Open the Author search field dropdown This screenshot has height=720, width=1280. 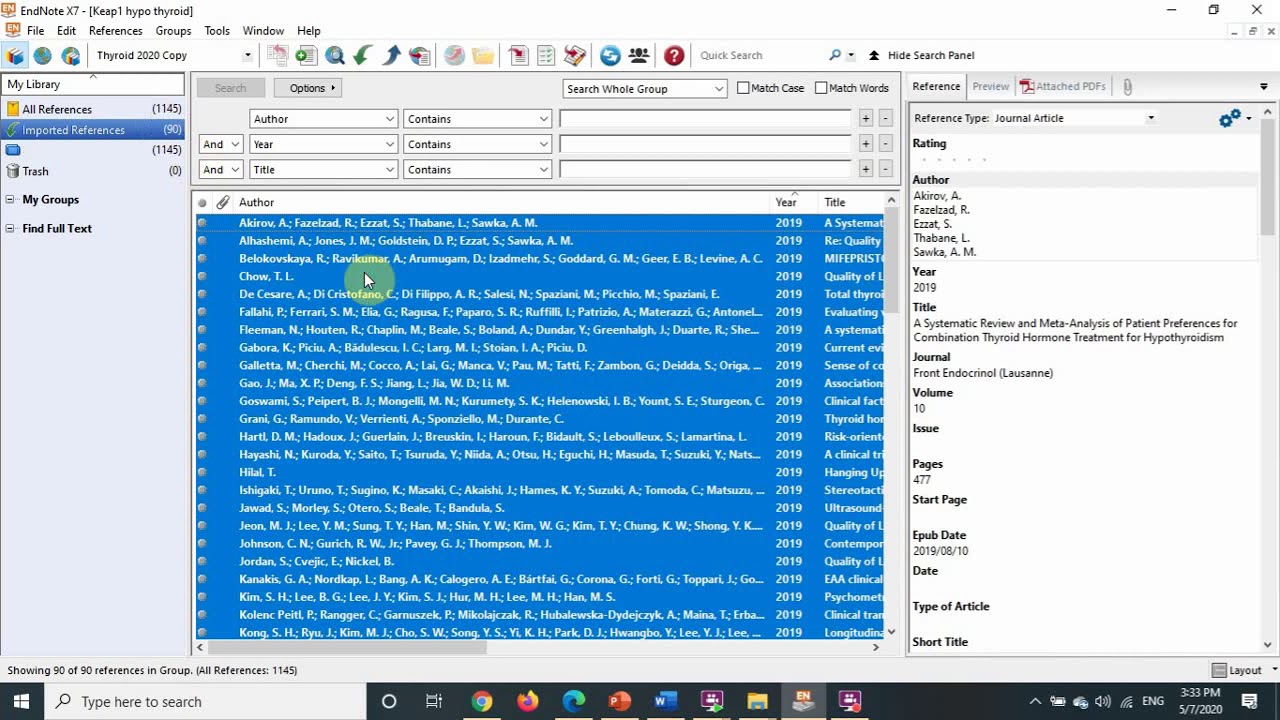[323, 119]
